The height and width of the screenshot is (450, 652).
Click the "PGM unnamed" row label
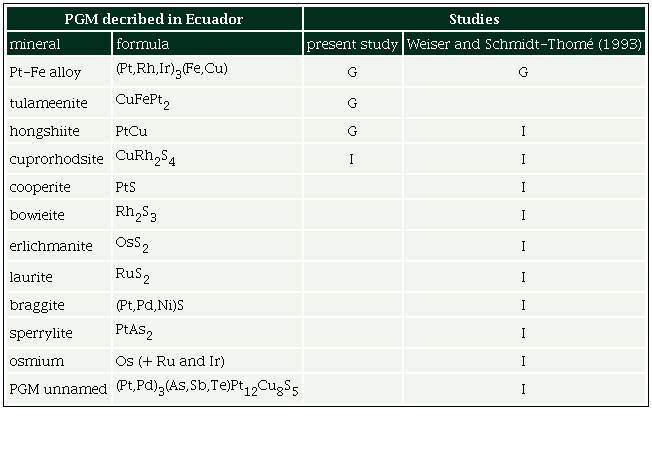(x=57, y=390)
